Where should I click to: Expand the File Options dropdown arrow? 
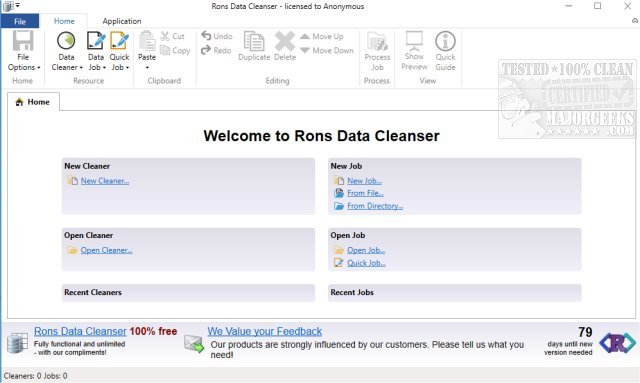click(x=39, y=68)
